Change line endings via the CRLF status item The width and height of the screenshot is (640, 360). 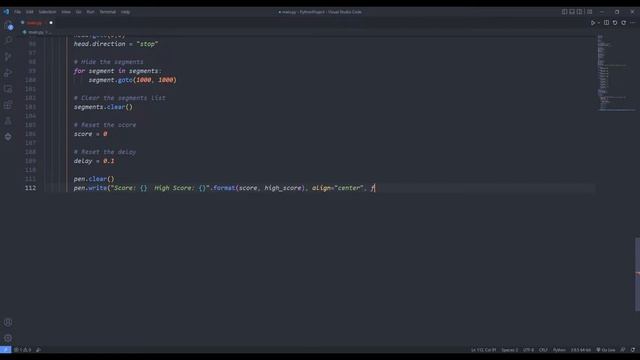pyautogui.click(x=543, y=350)
